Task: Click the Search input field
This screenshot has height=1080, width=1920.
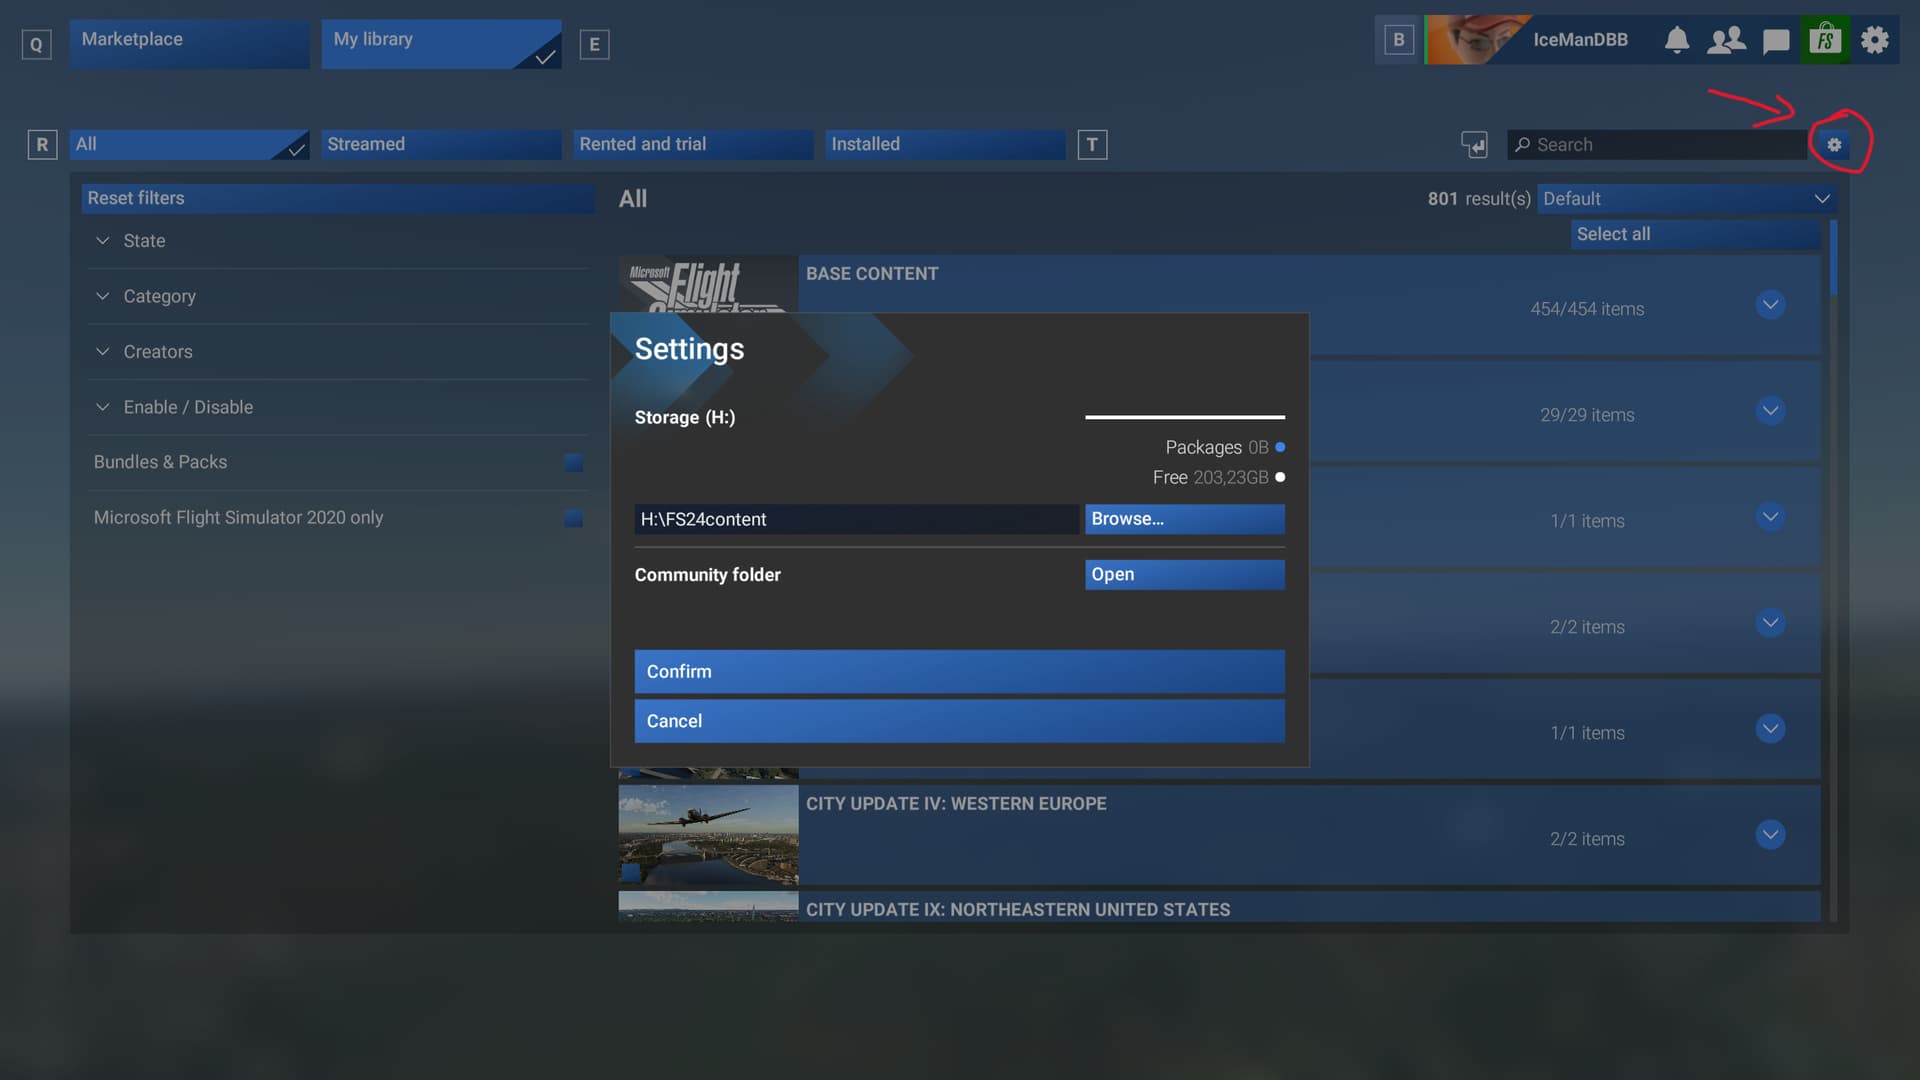Action: pos(1658,145)
